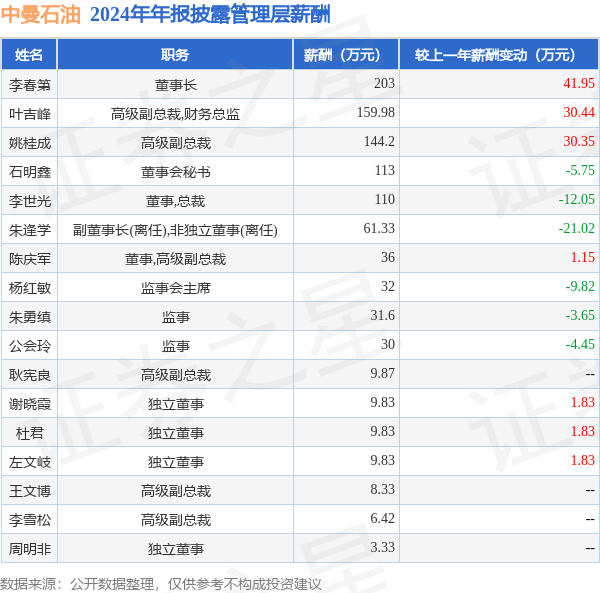The image size is (600, 593).
Task: Click salary value 3.33
Action: tap(383, 547)
